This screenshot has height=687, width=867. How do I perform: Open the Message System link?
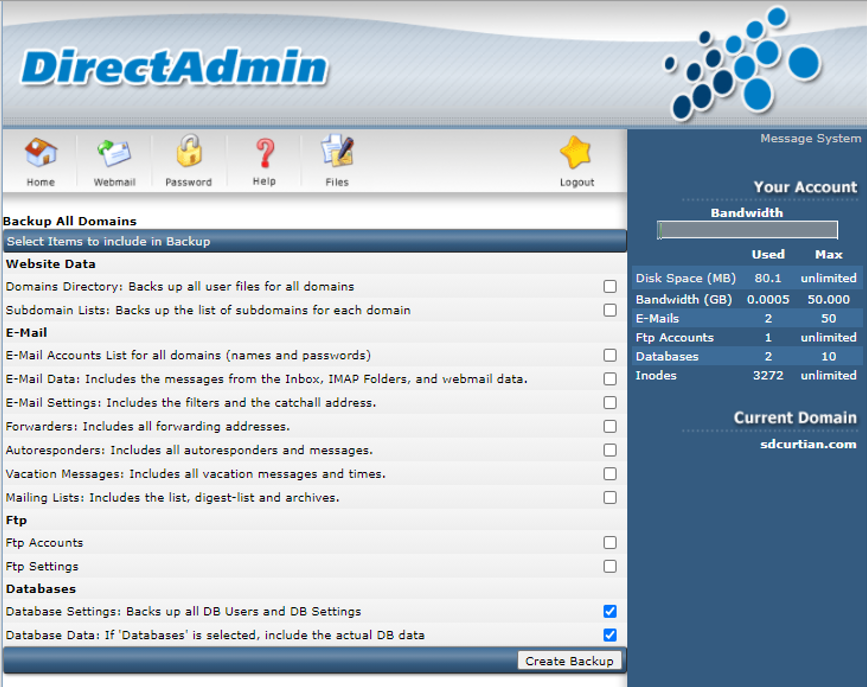tap(811, 138)
